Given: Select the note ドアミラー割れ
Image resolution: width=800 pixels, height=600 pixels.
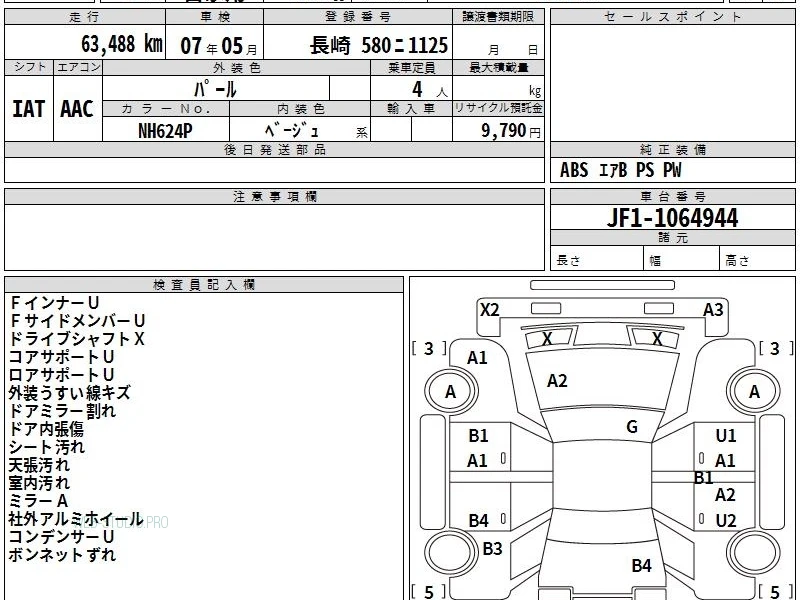Looking at the screenshot, I should tap(62, 411).
